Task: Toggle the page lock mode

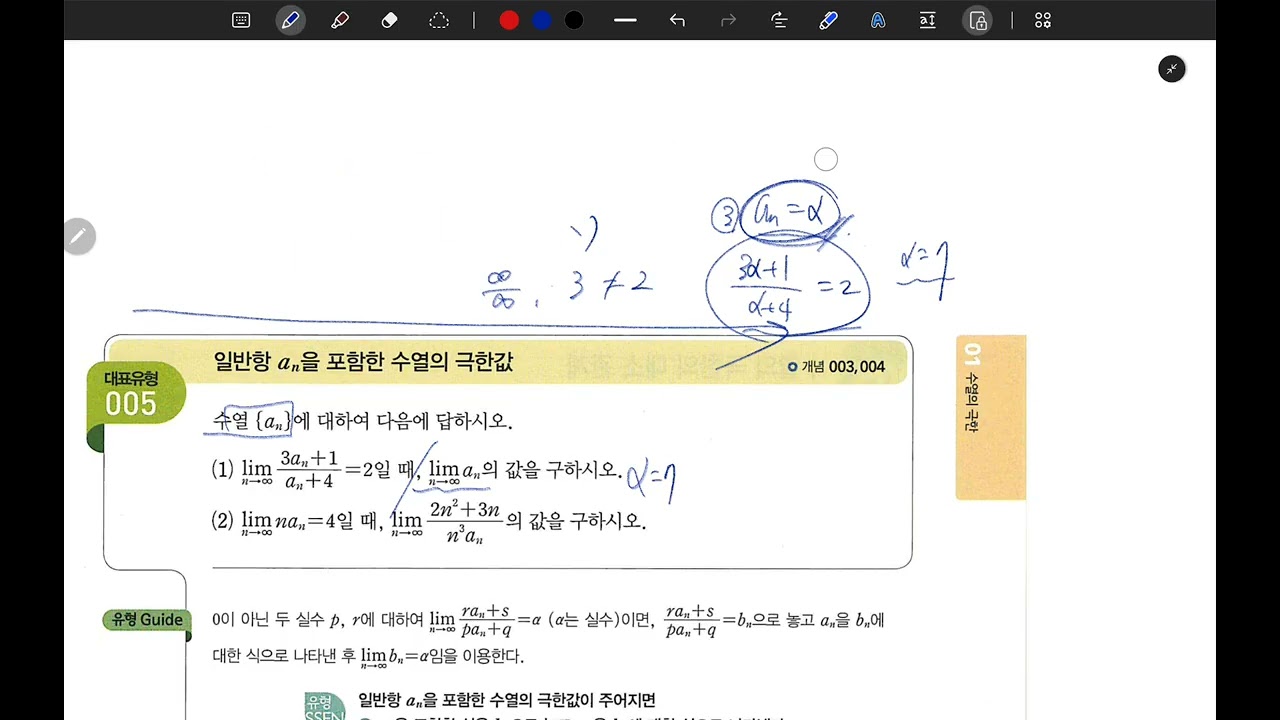Action: (x=978, y=20)
